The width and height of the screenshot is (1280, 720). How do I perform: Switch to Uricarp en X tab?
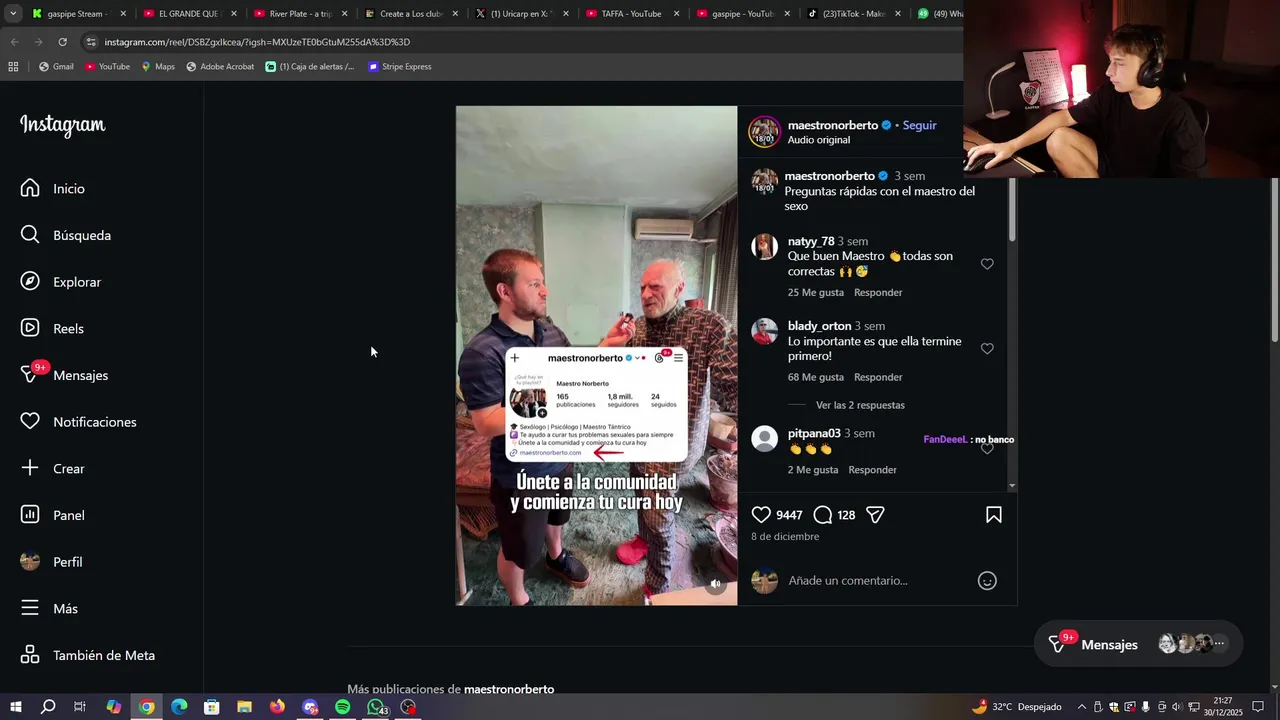click(x=522, y=14)
